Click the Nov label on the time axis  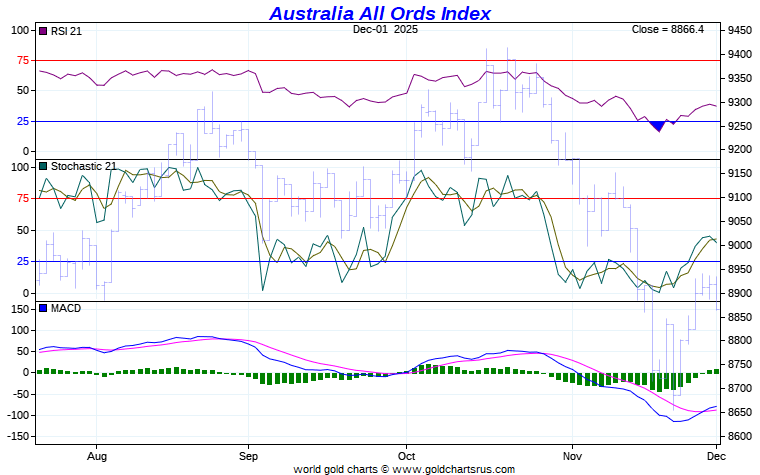572,455
